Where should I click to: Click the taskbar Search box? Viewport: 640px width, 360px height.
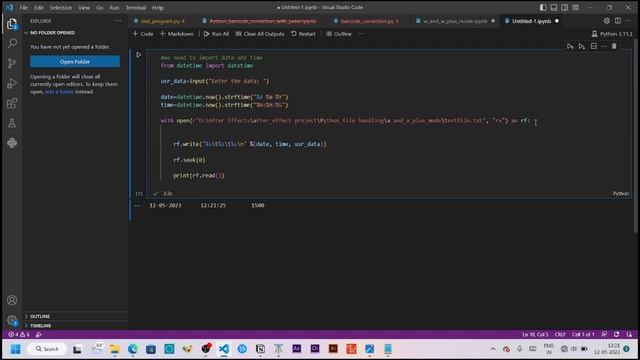tap(47, 349)
